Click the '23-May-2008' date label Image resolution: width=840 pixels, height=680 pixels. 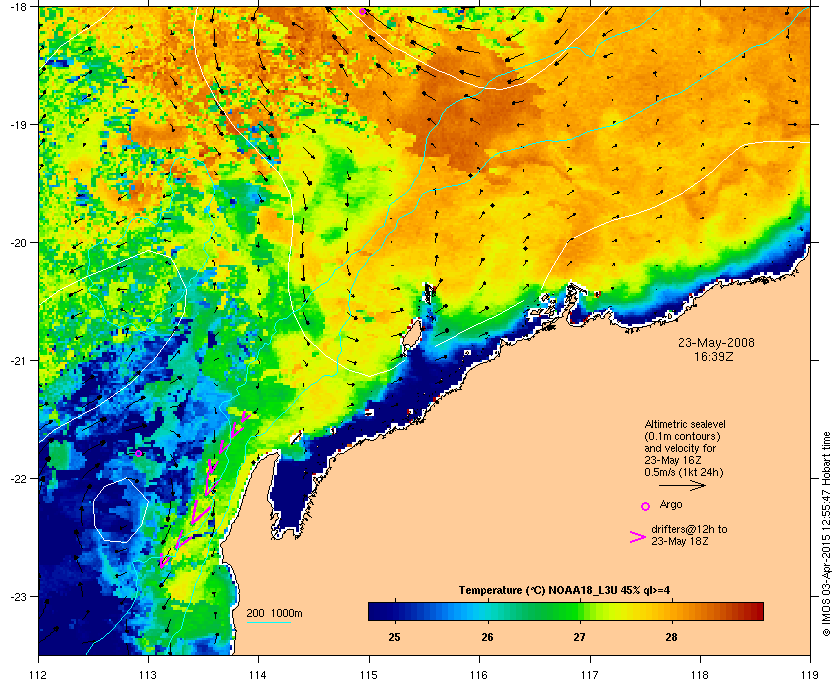pos(716,343)
